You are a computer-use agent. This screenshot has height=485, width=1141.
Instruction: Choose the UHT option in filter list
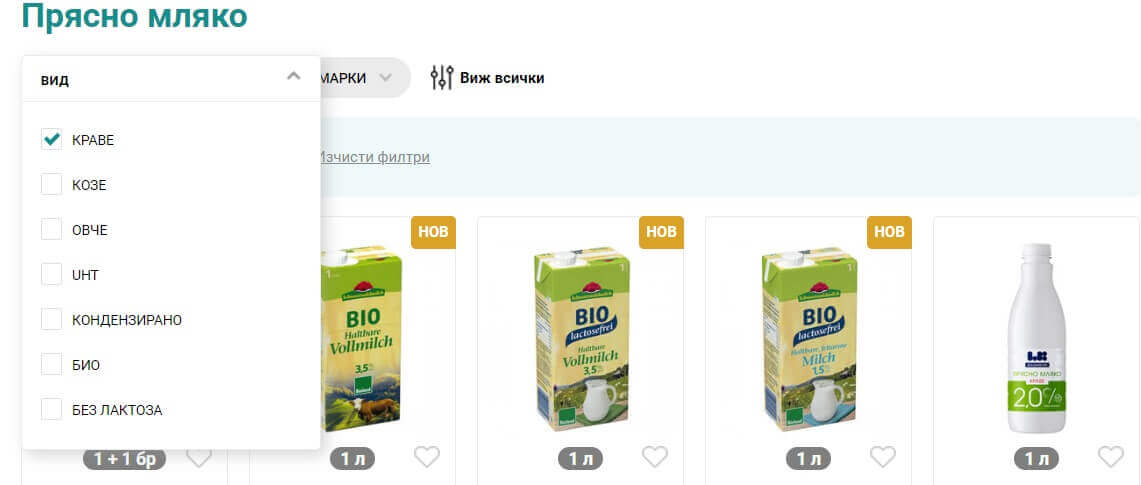point(52,275)
